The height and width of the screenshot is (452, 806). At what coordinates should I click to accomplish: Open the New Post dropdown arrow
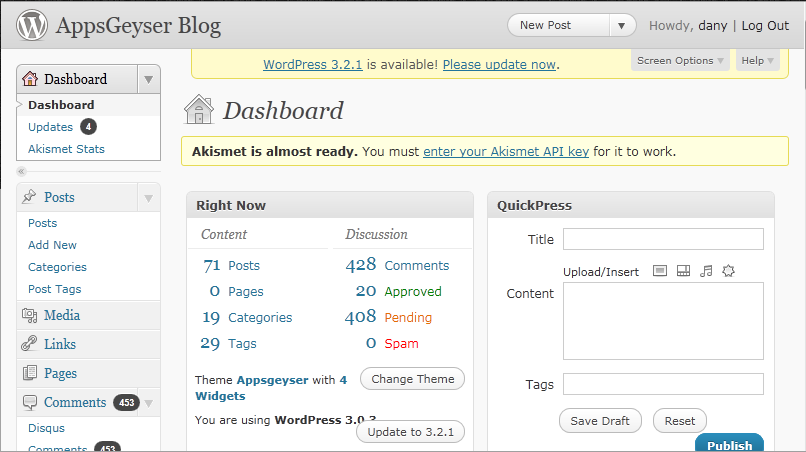tap(623, 26)
